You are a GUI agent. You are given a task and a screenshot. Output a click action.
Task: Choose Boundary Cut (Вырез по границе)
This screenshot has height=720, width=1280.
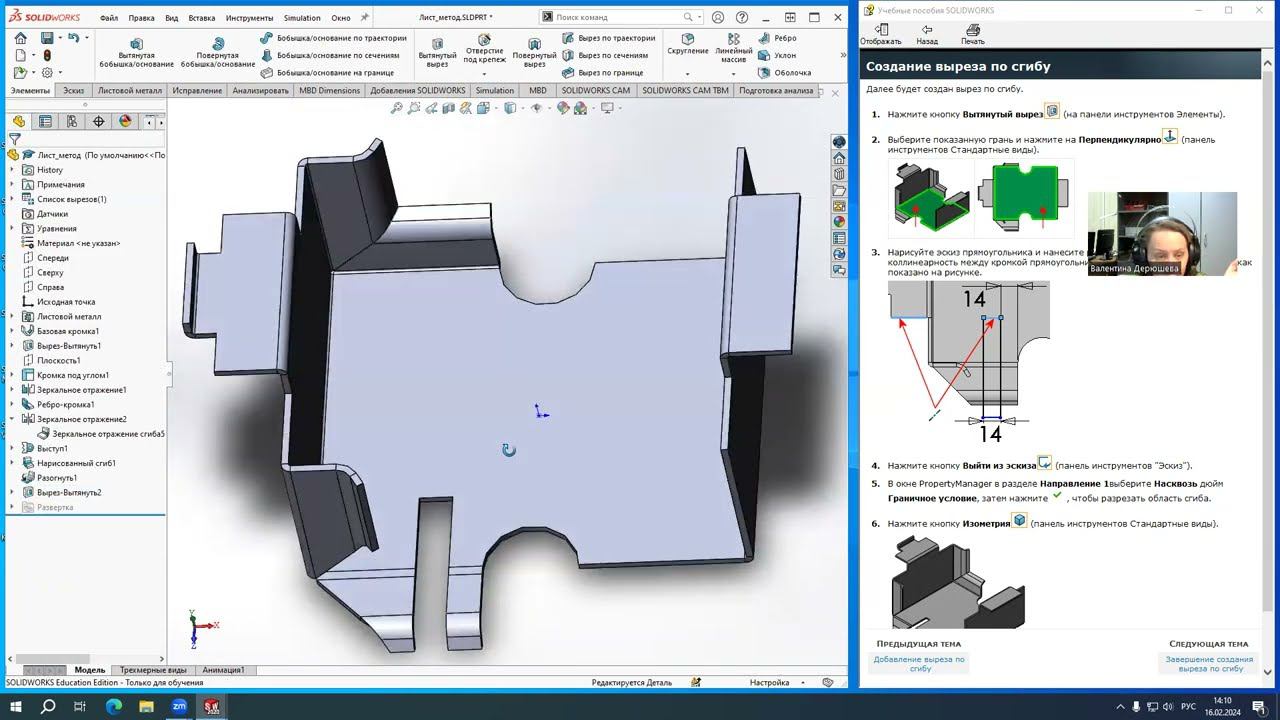click(x=602, y=72)
